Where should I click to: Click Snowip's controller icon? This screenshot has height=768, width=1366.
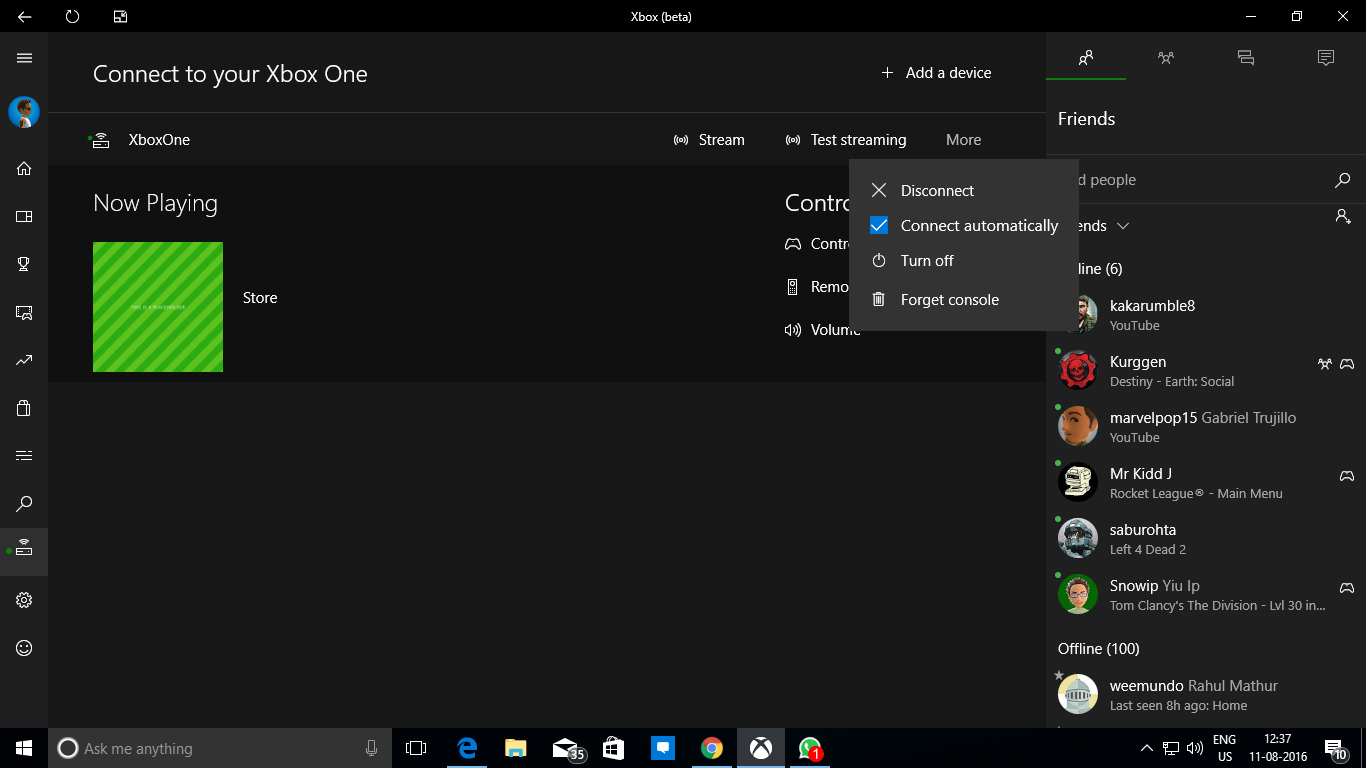pyautogui.click(x=1347, y=588)
